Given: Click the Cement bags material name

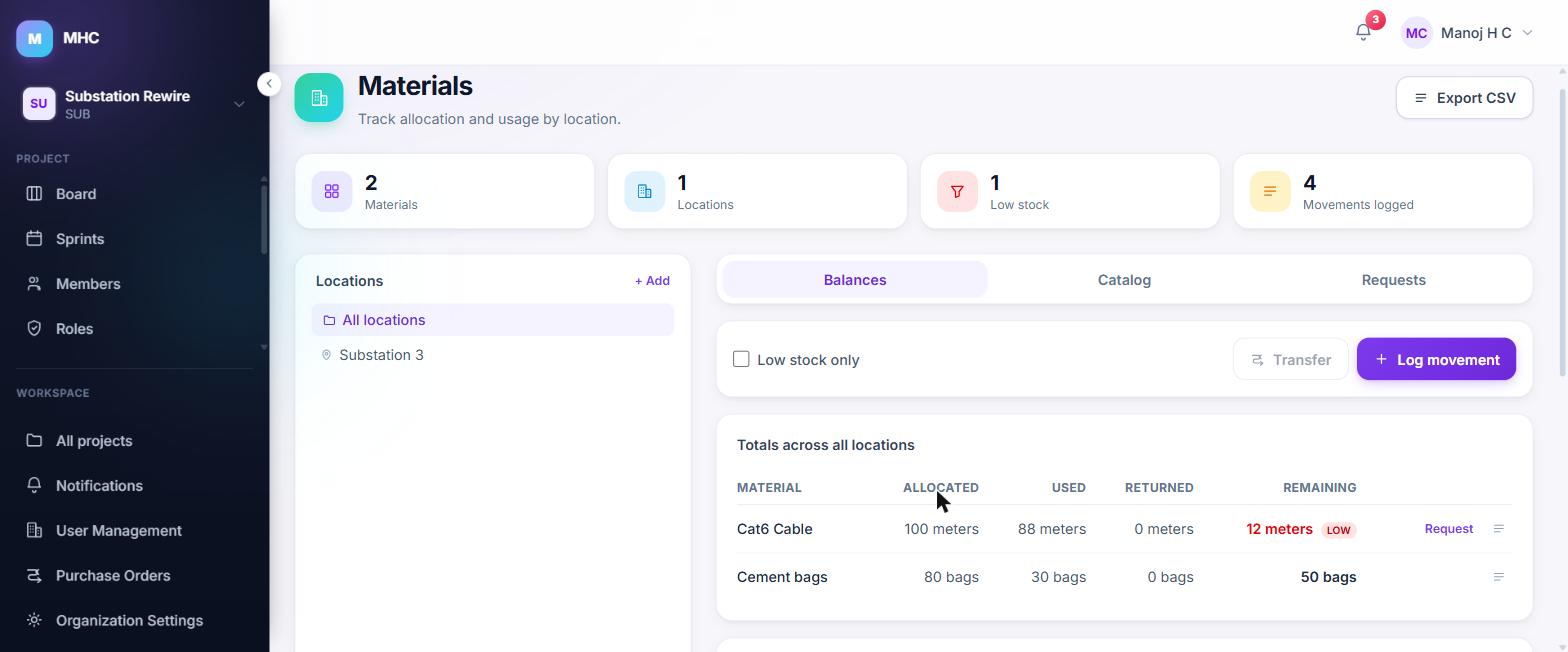Looking at the screenshot, I should (782, 577).
